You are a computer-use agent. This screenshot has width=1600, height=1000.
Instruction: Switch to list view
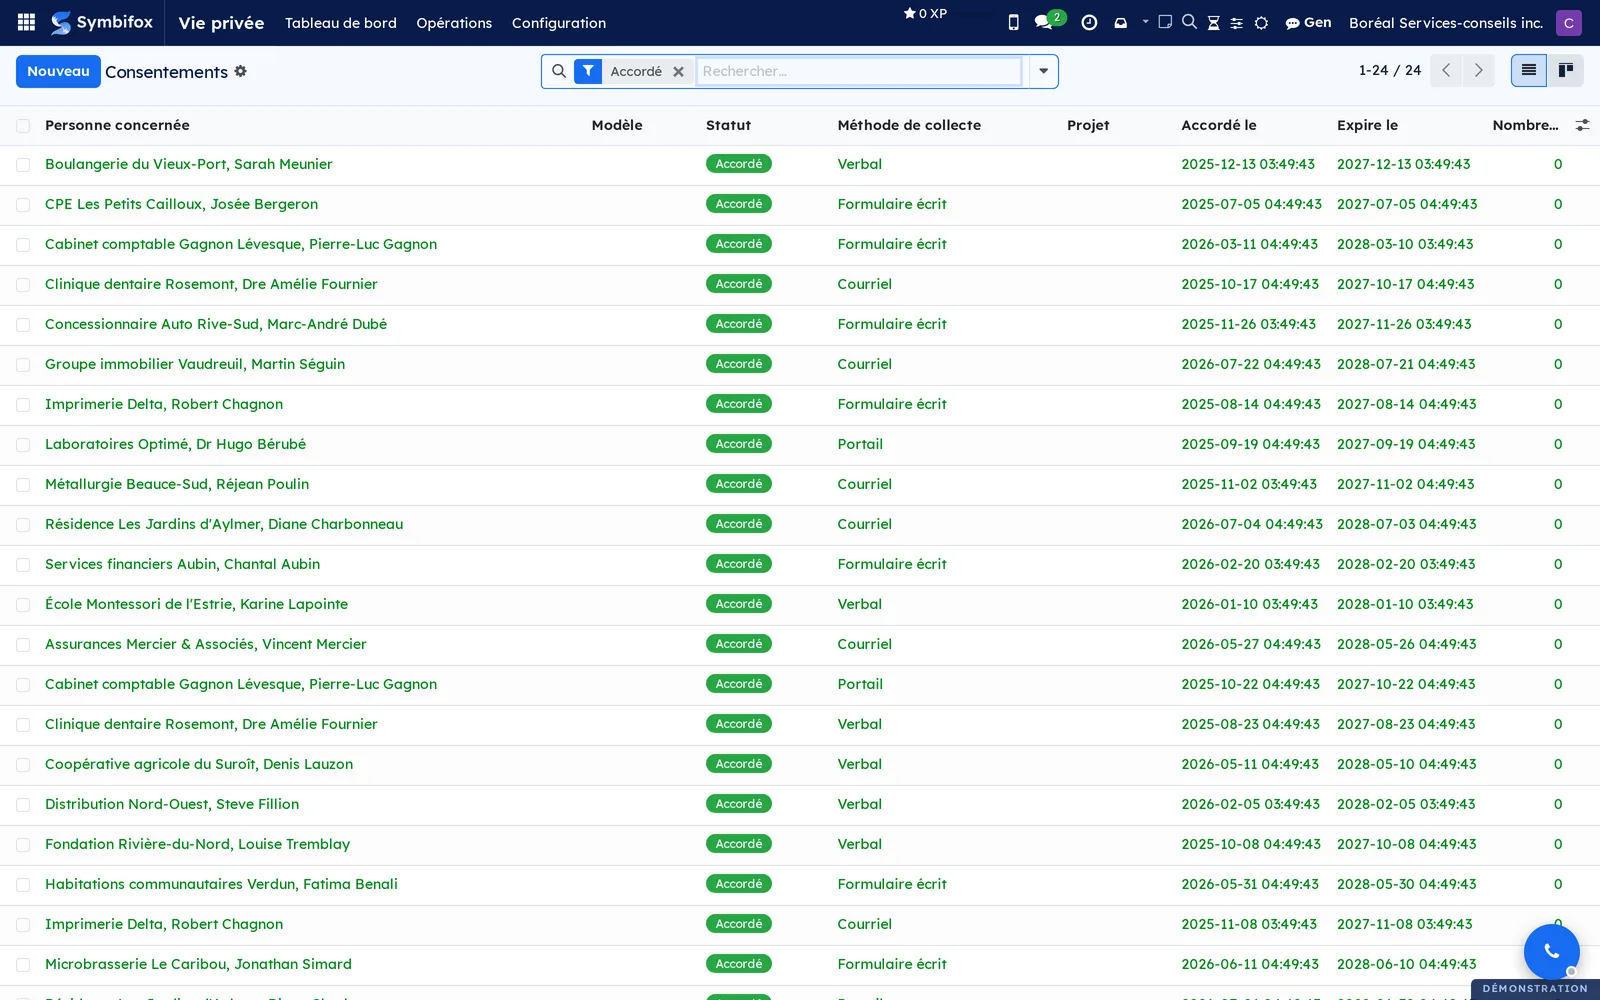pyautogui.click(x=1529, y=70)
